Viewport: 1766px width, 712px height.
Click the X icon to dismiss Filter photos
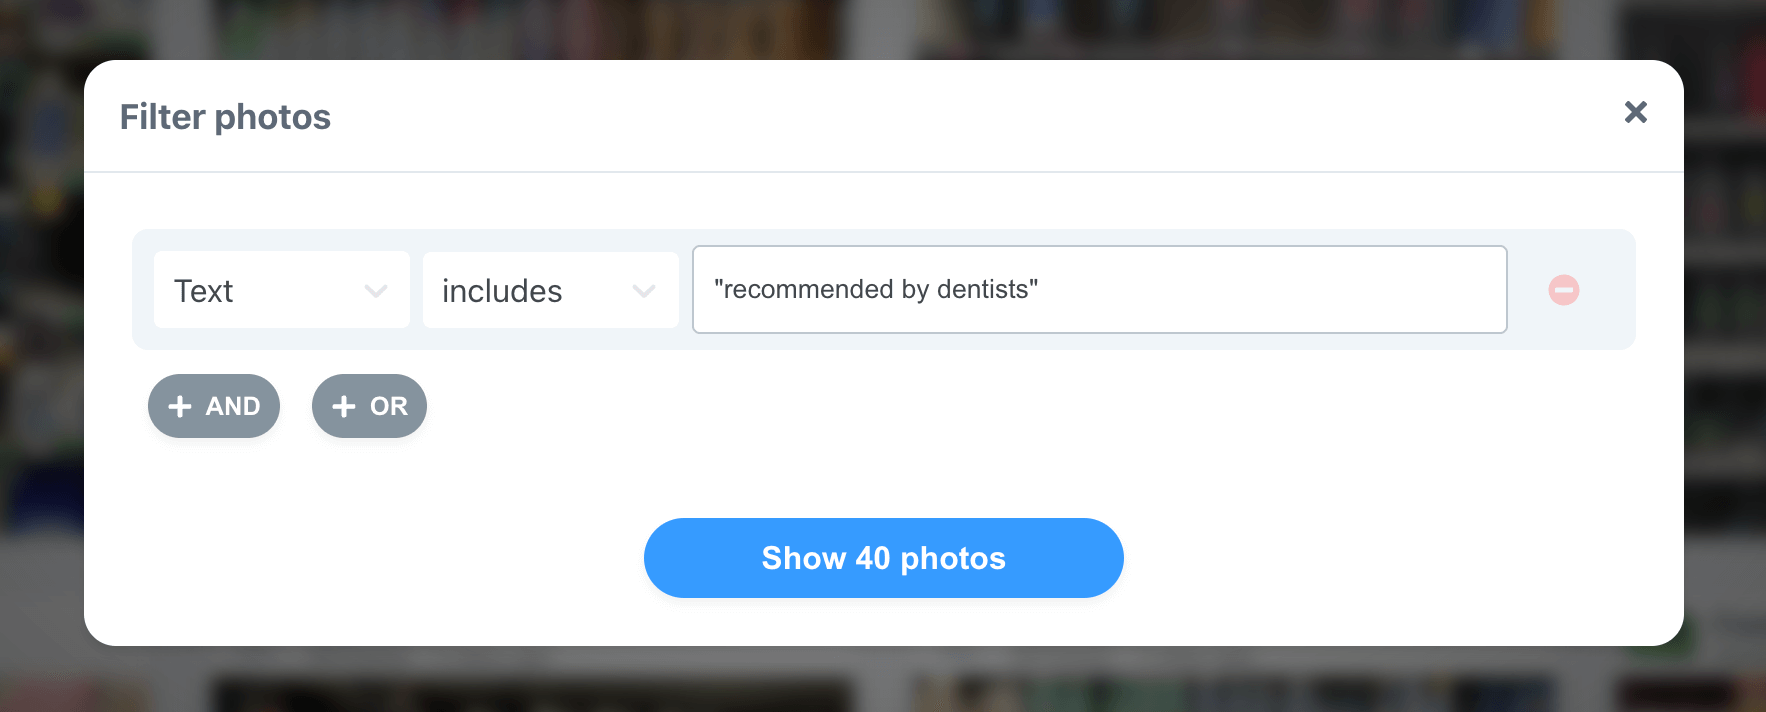(x=1635, y=113)
